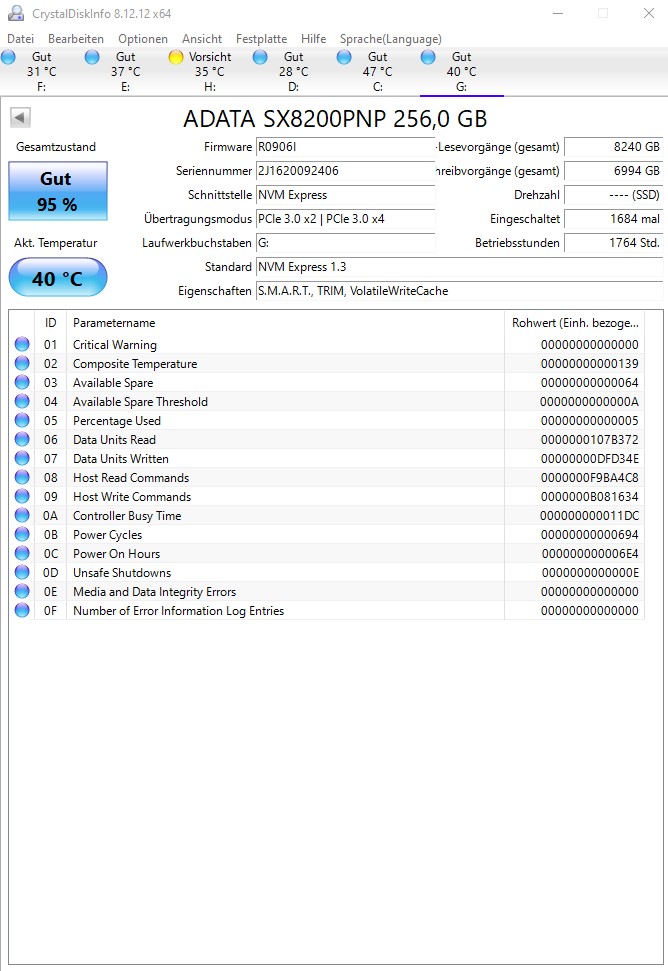Go back with the left arrow button
This screenshot has width=668, height=971.
tap(20, 118)
